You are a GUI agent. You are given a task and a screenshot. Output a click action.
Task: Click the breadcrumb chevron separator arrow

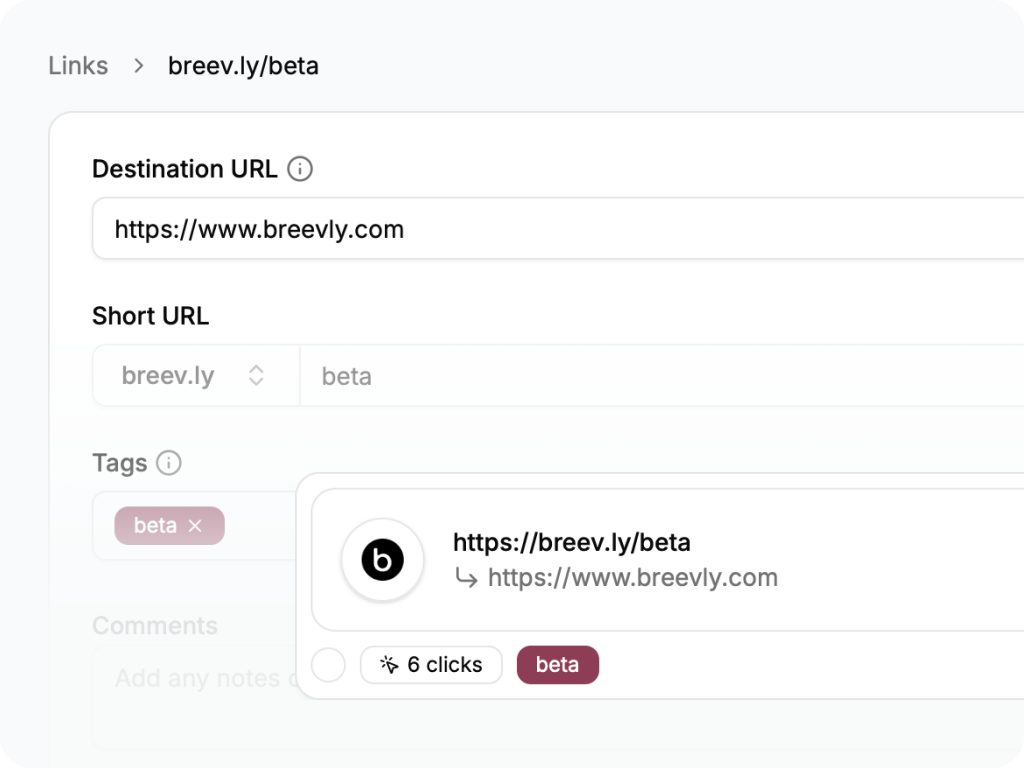pos(139,66)
